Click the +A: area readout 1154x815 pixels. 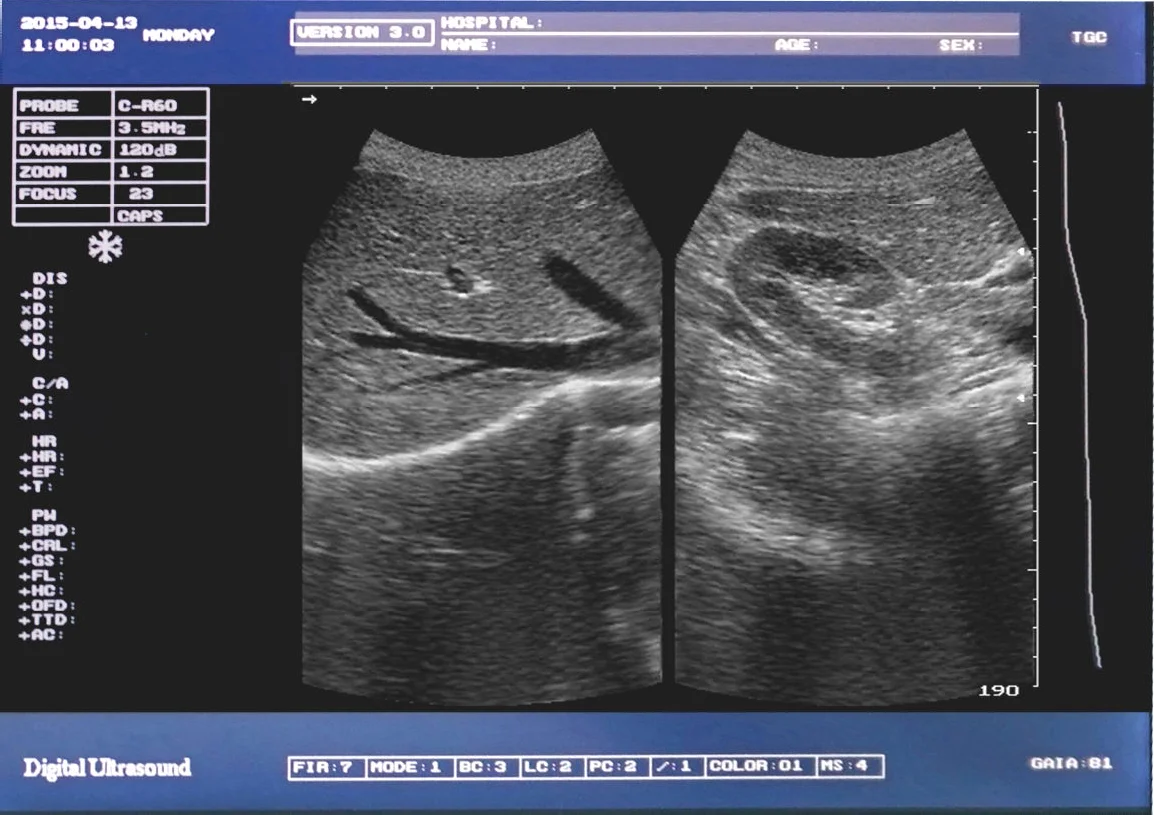click(37, 414)
